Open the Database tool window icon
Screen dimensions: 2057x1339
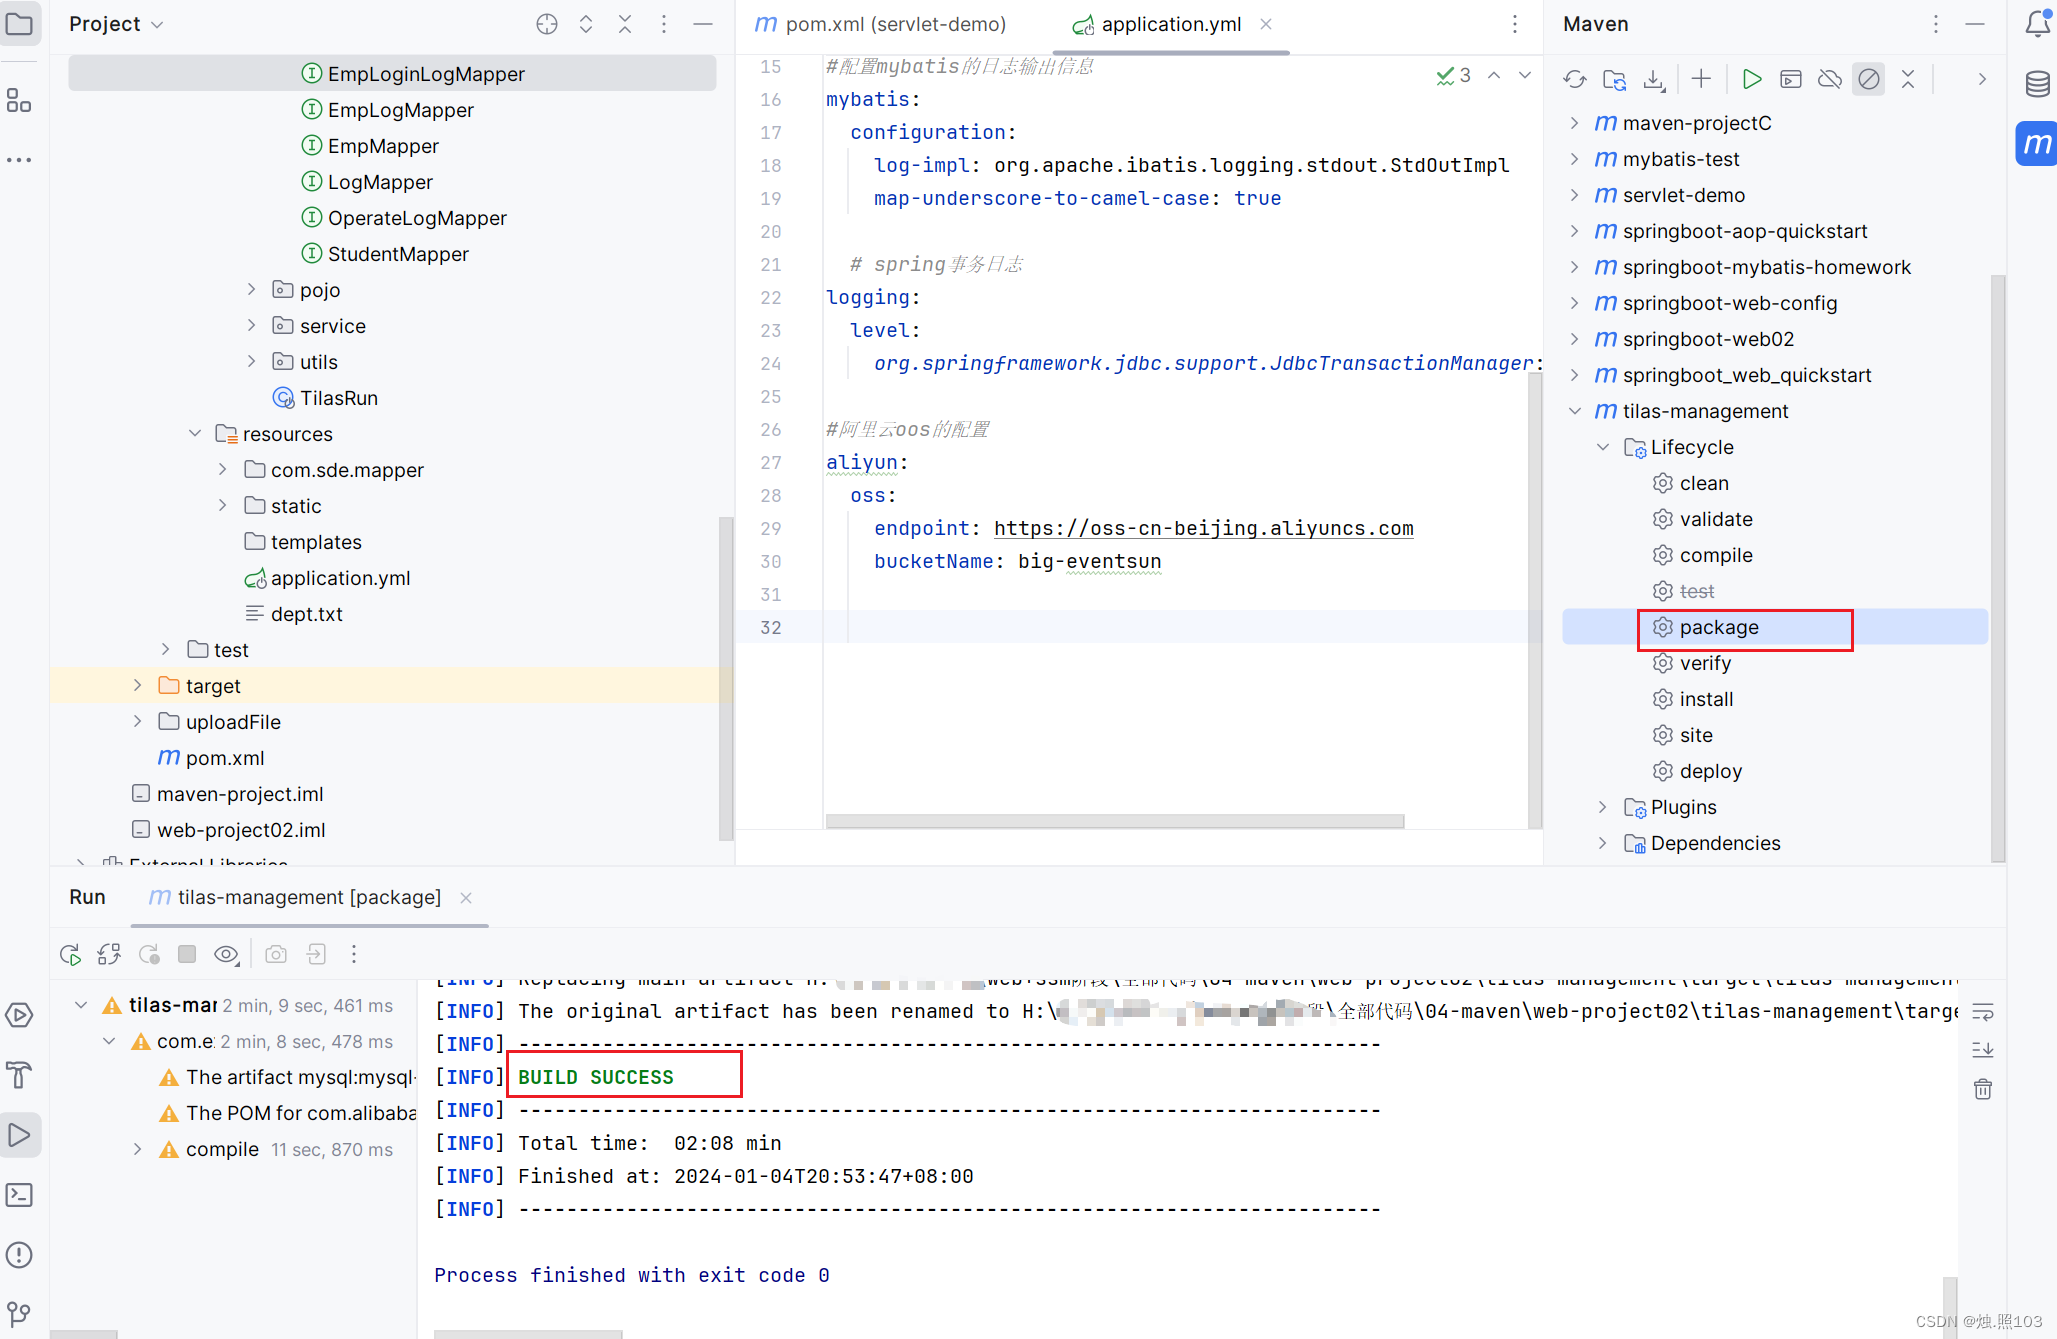[x=2037, y=84]
